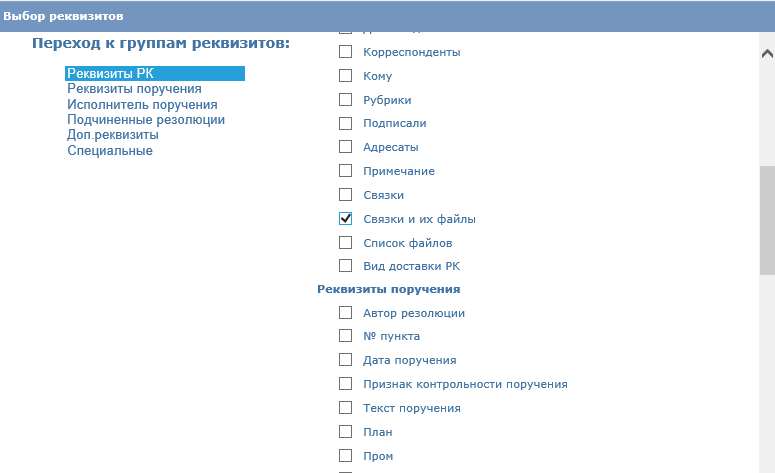
Task: Select the Список файлов checkbox
Action: pyautogui.click(x=345, y=243)
